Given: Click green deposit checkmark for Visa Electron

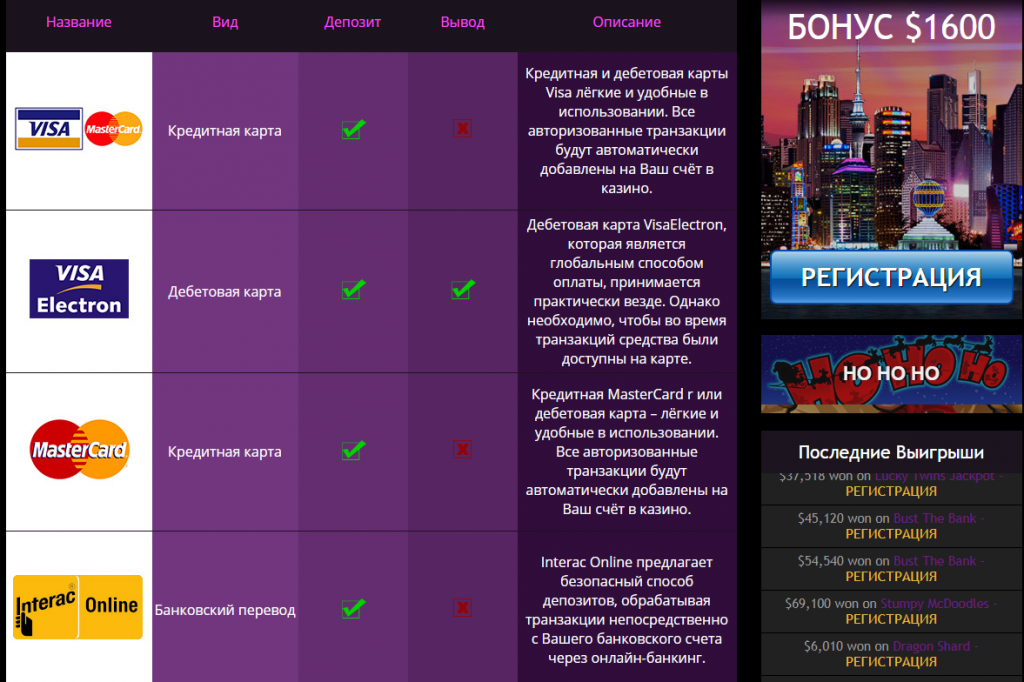Looking at the screenshot, I should click(352, 290).
